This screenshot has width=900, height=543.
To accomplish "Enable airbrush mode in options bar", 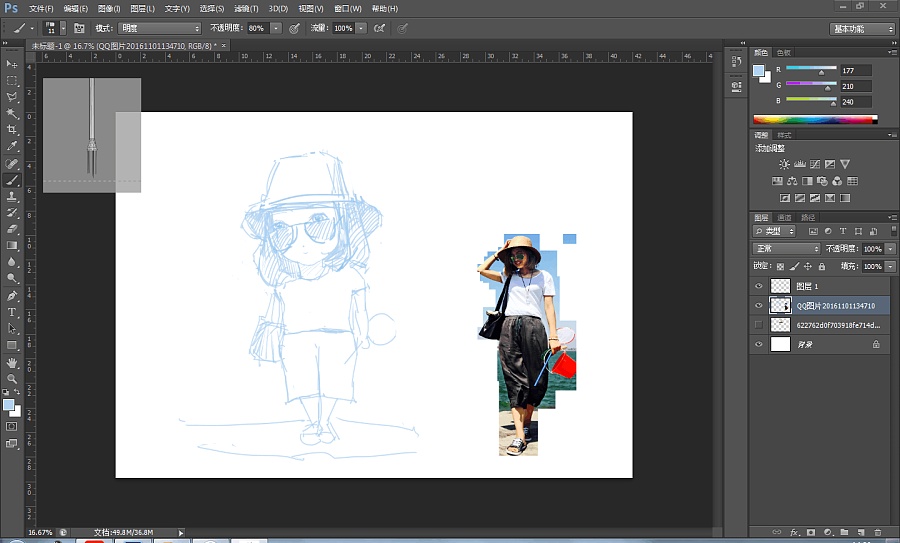I will point(379,28).
